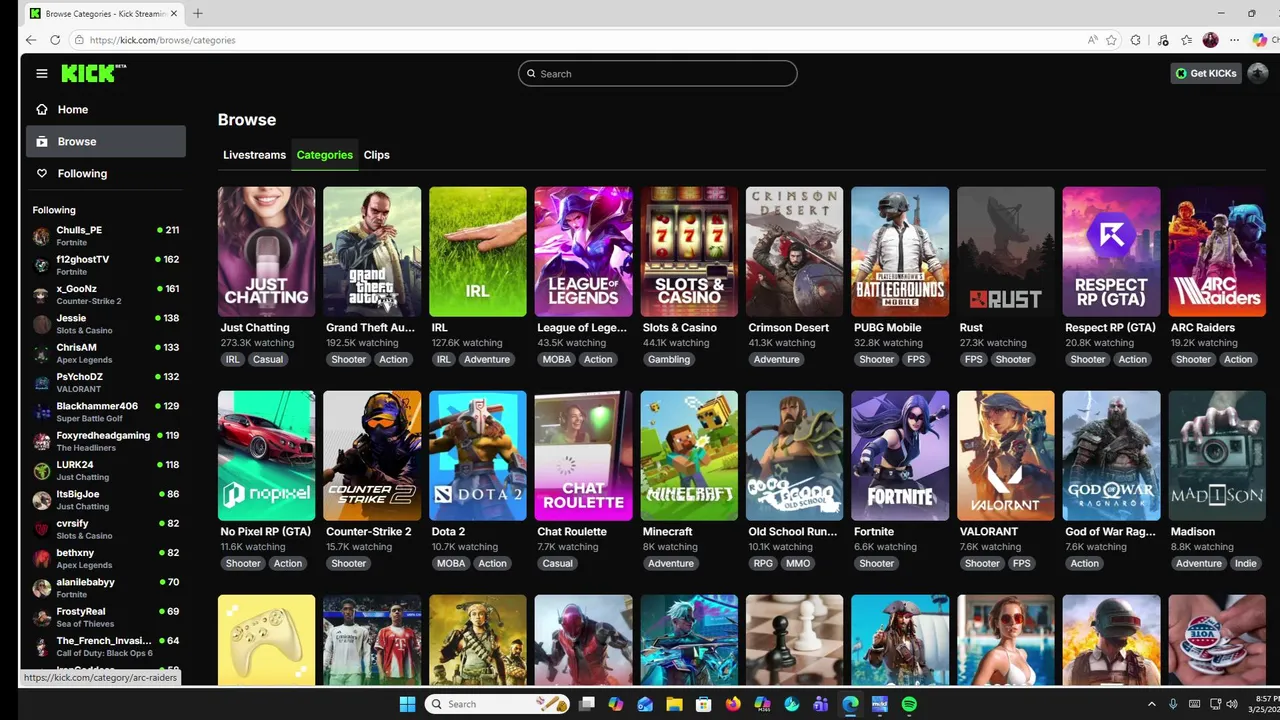Open the Grand Theft Auto category thumbnail
This screenshot has width=1280, height=720.
[x=372, y=251]
